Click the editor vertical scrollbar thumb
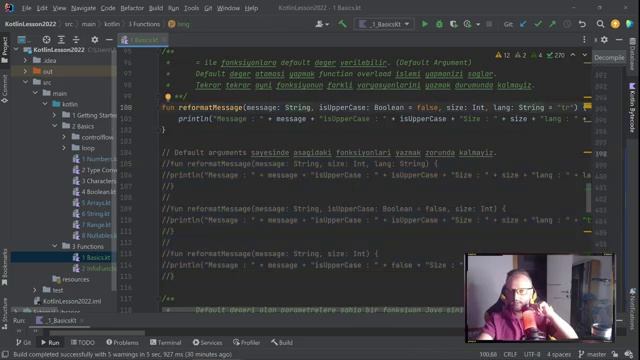The height and width of the screenshot is (360, 640). [x=588, y=198]
